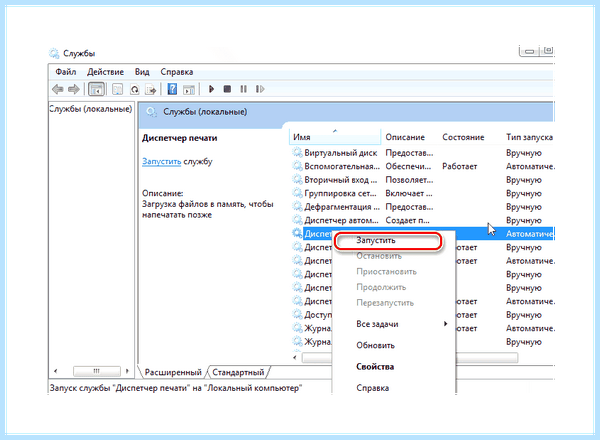
Task: Choose Справка in context menu
Action: point(394,388)
